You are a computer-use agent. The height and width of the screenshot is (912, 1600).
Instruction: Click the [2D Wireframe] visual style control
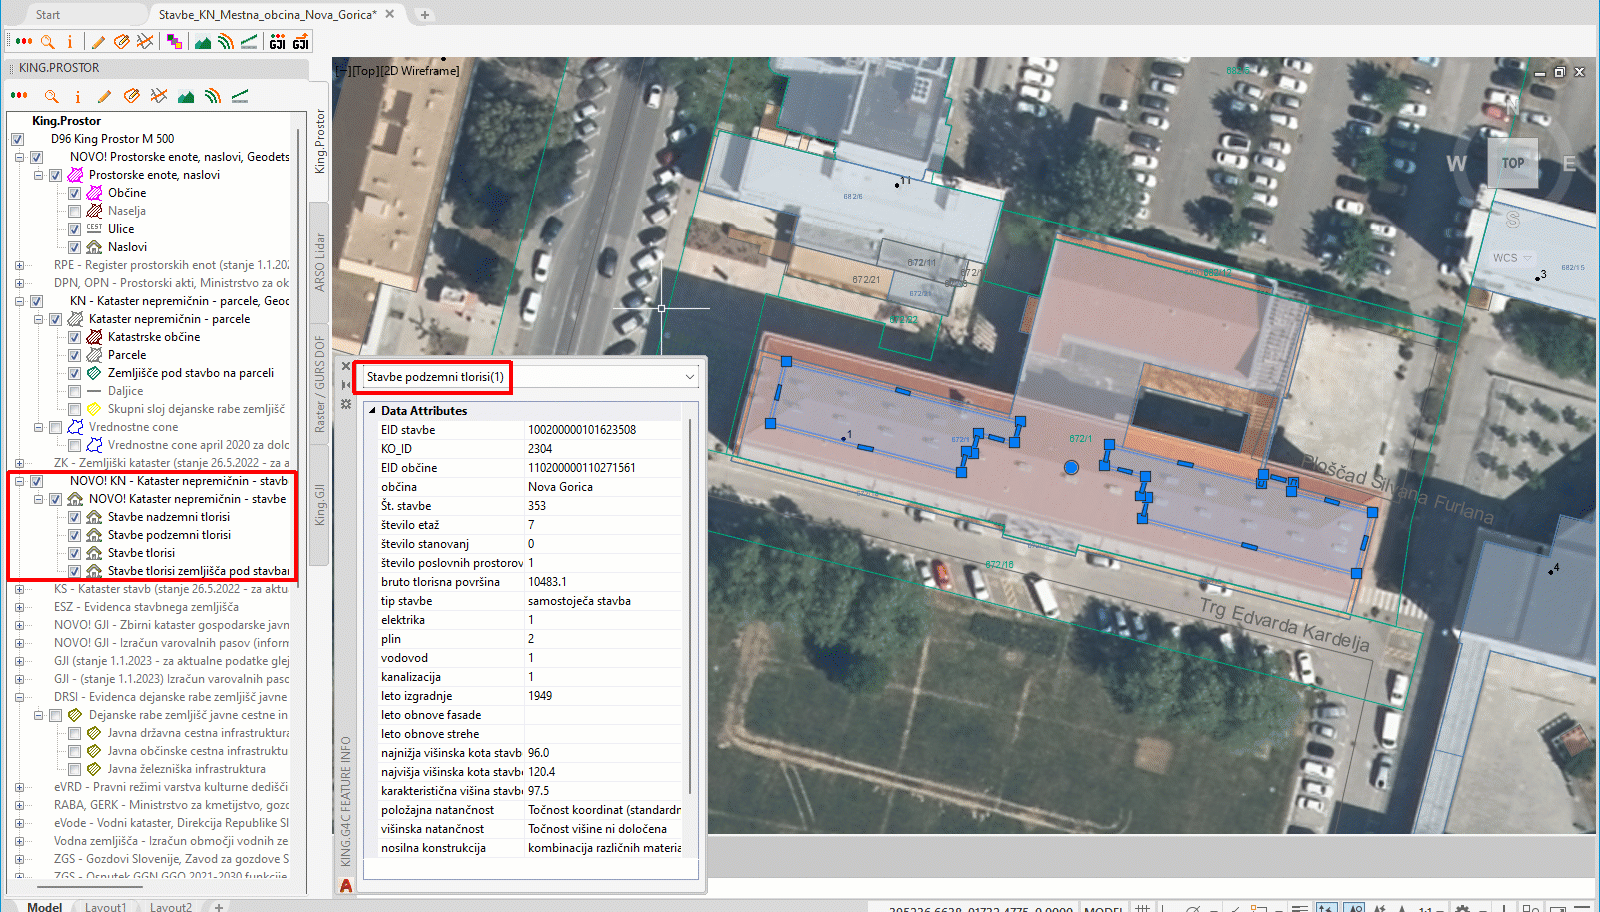[x=421, y=71]
